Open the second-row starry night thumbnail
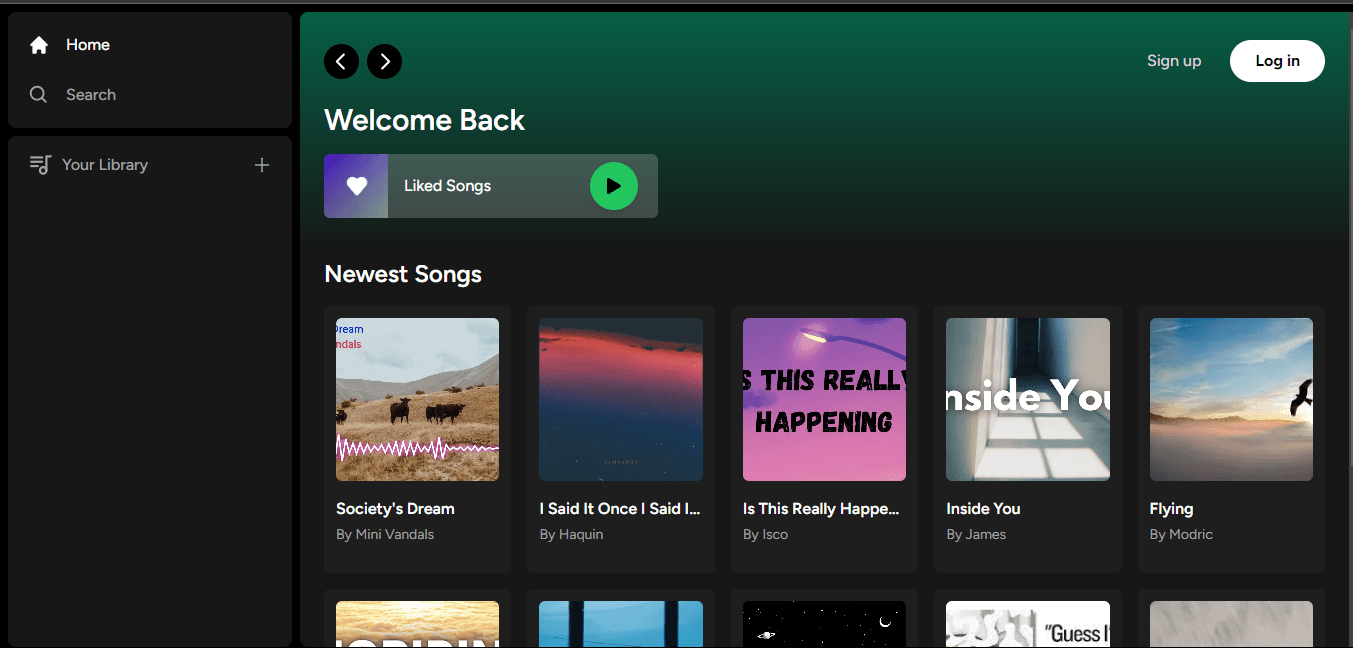Screen dimensions: 1353x648 coord(824,624)
